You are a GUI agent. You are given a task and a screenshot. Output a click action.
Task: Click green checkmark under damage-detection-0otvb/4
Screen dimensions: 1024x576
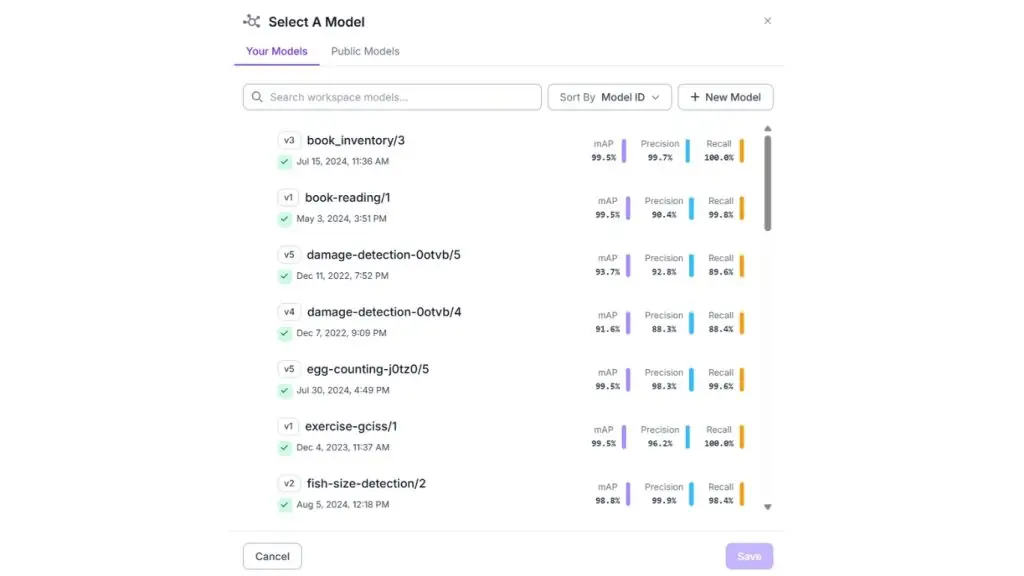(x=285, y=333)
